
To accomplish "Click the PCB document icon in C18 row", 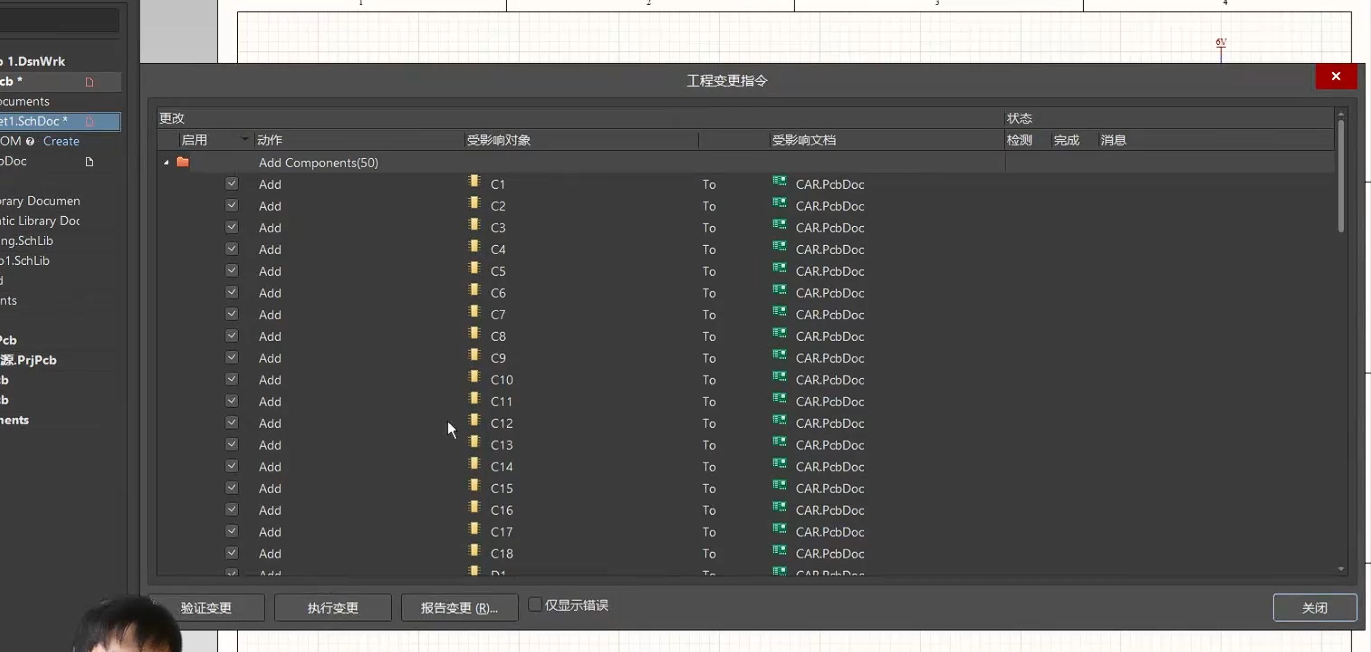I will 779,552.
